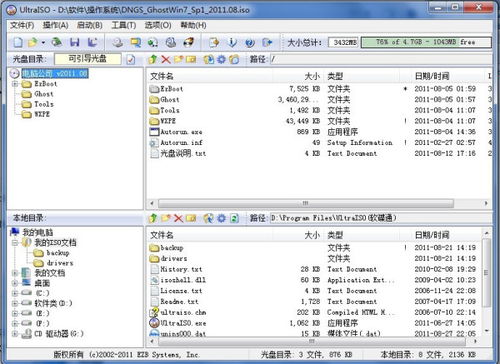Screen dimensions: 500x364
Task: Click the Open CD/DVD disc toolbar icon
Action: (x=57, y=42)
